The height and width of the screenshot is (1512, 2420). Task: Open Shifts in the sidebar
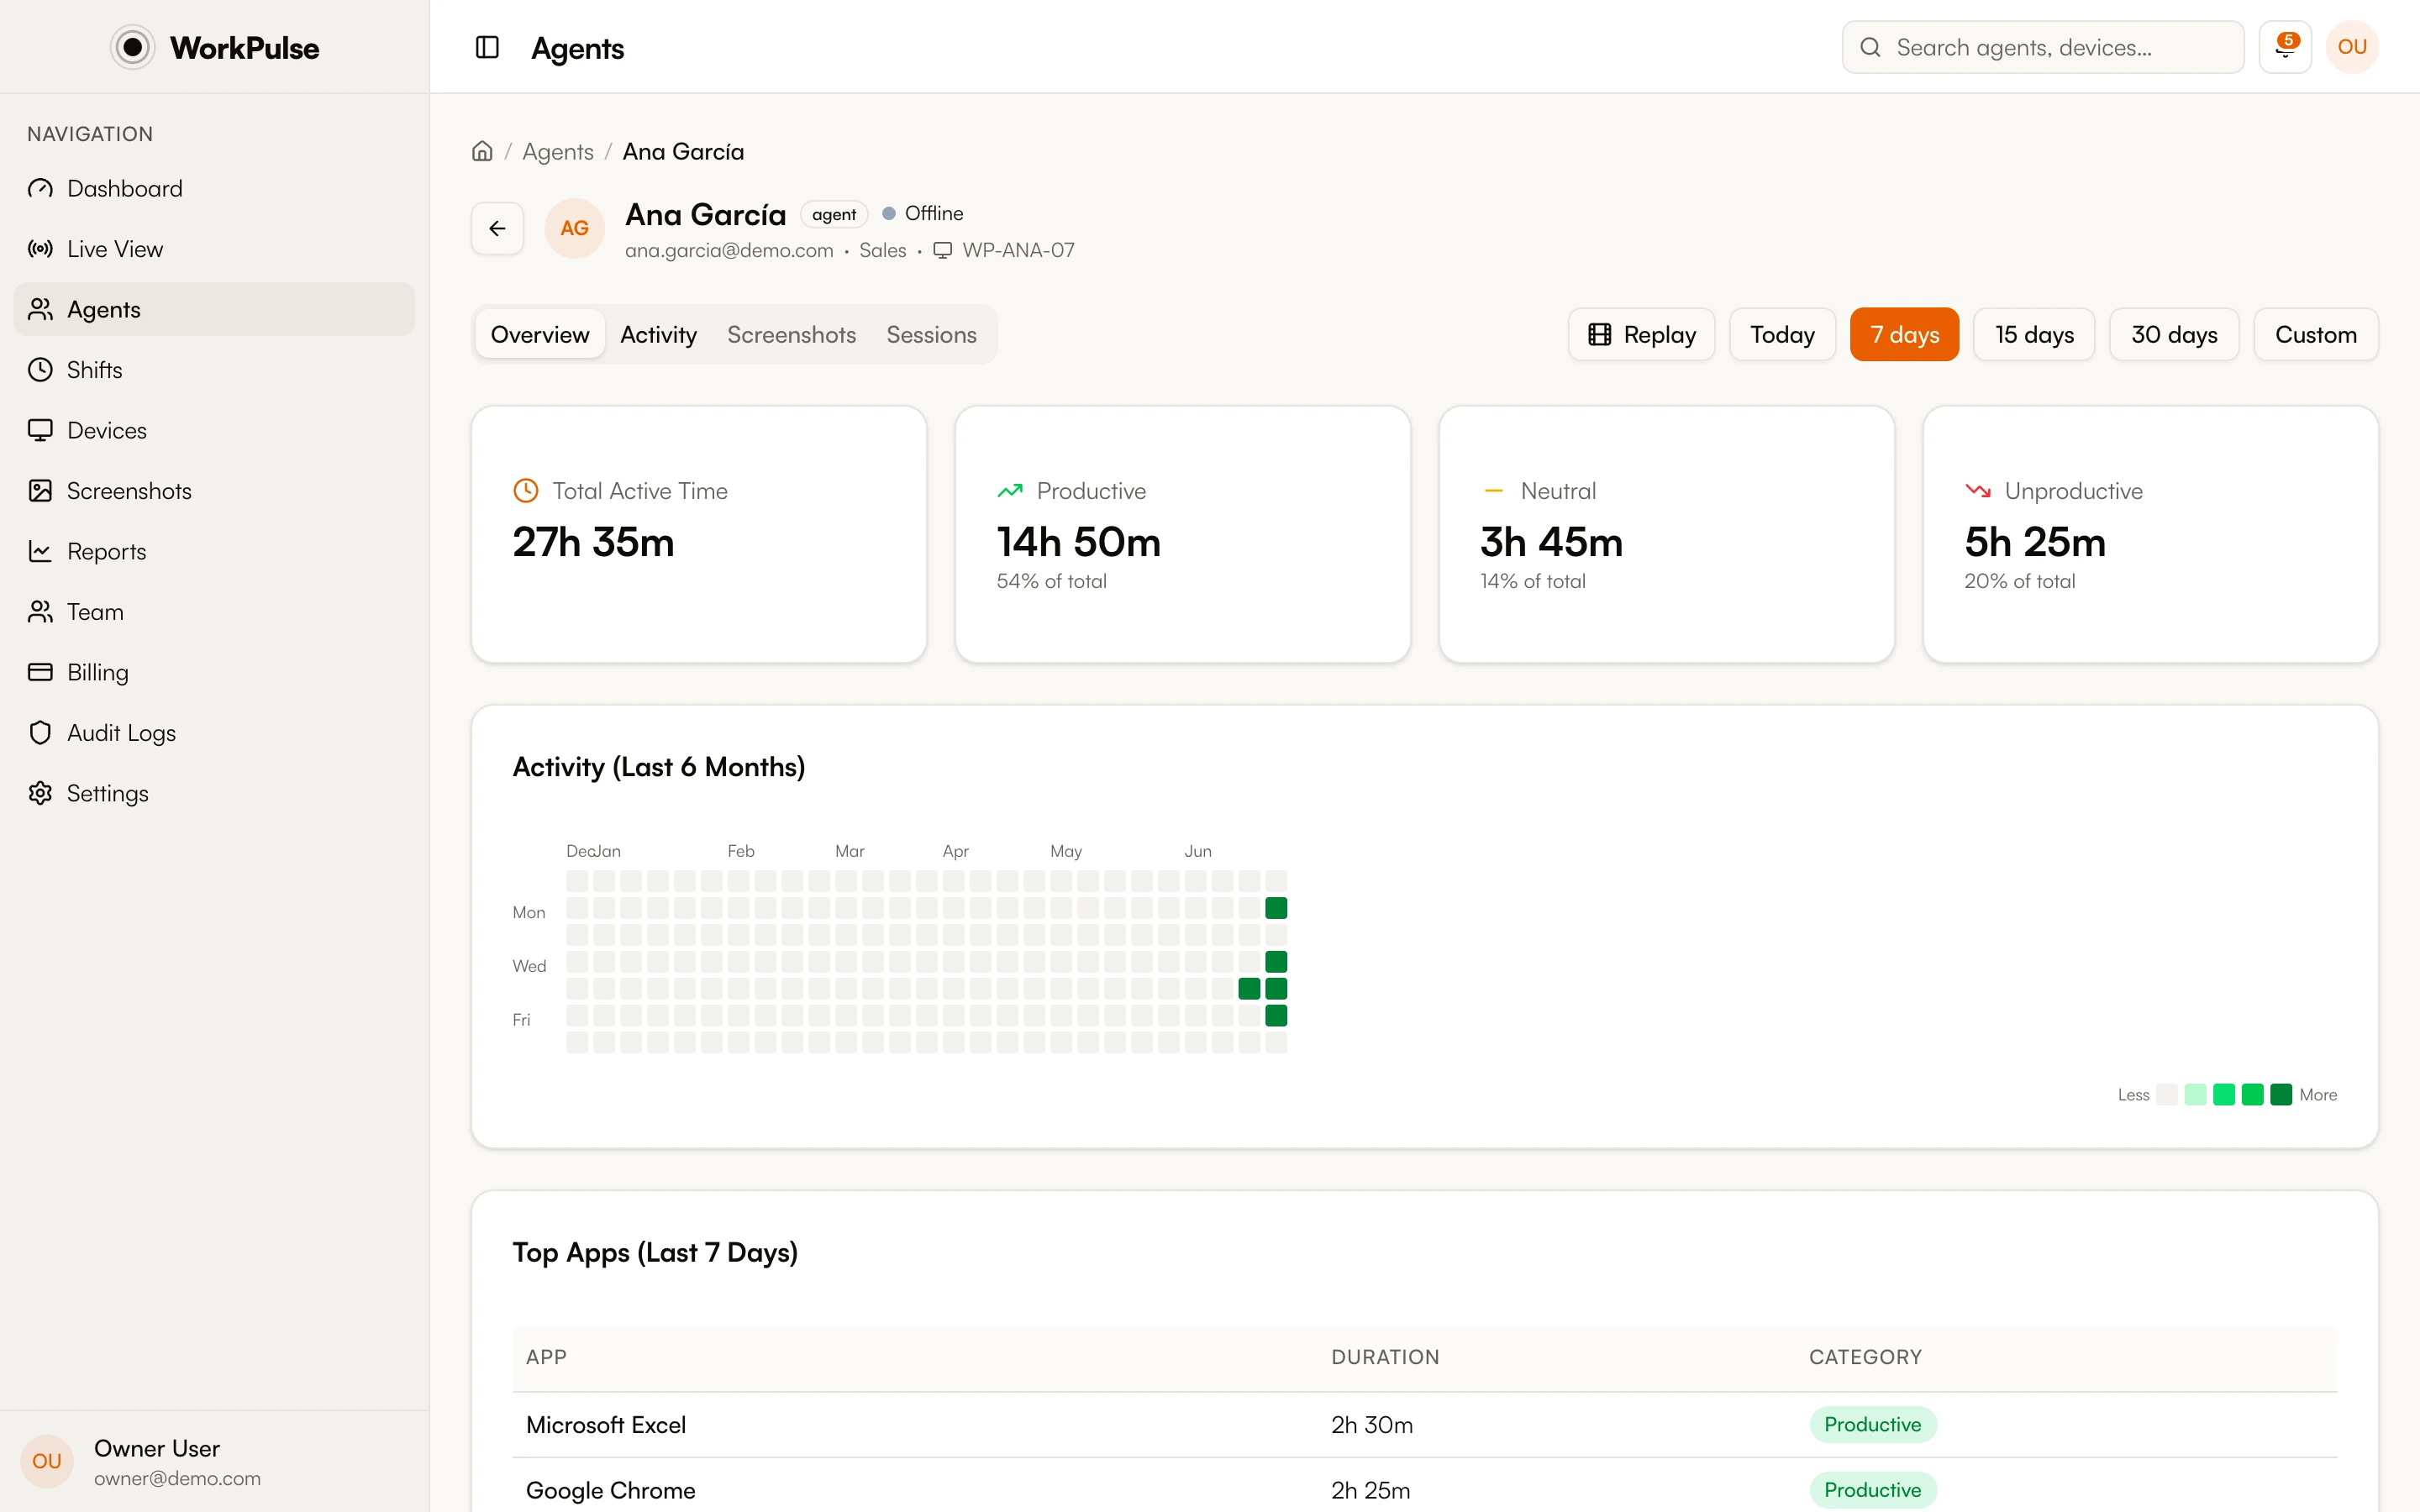214,370
